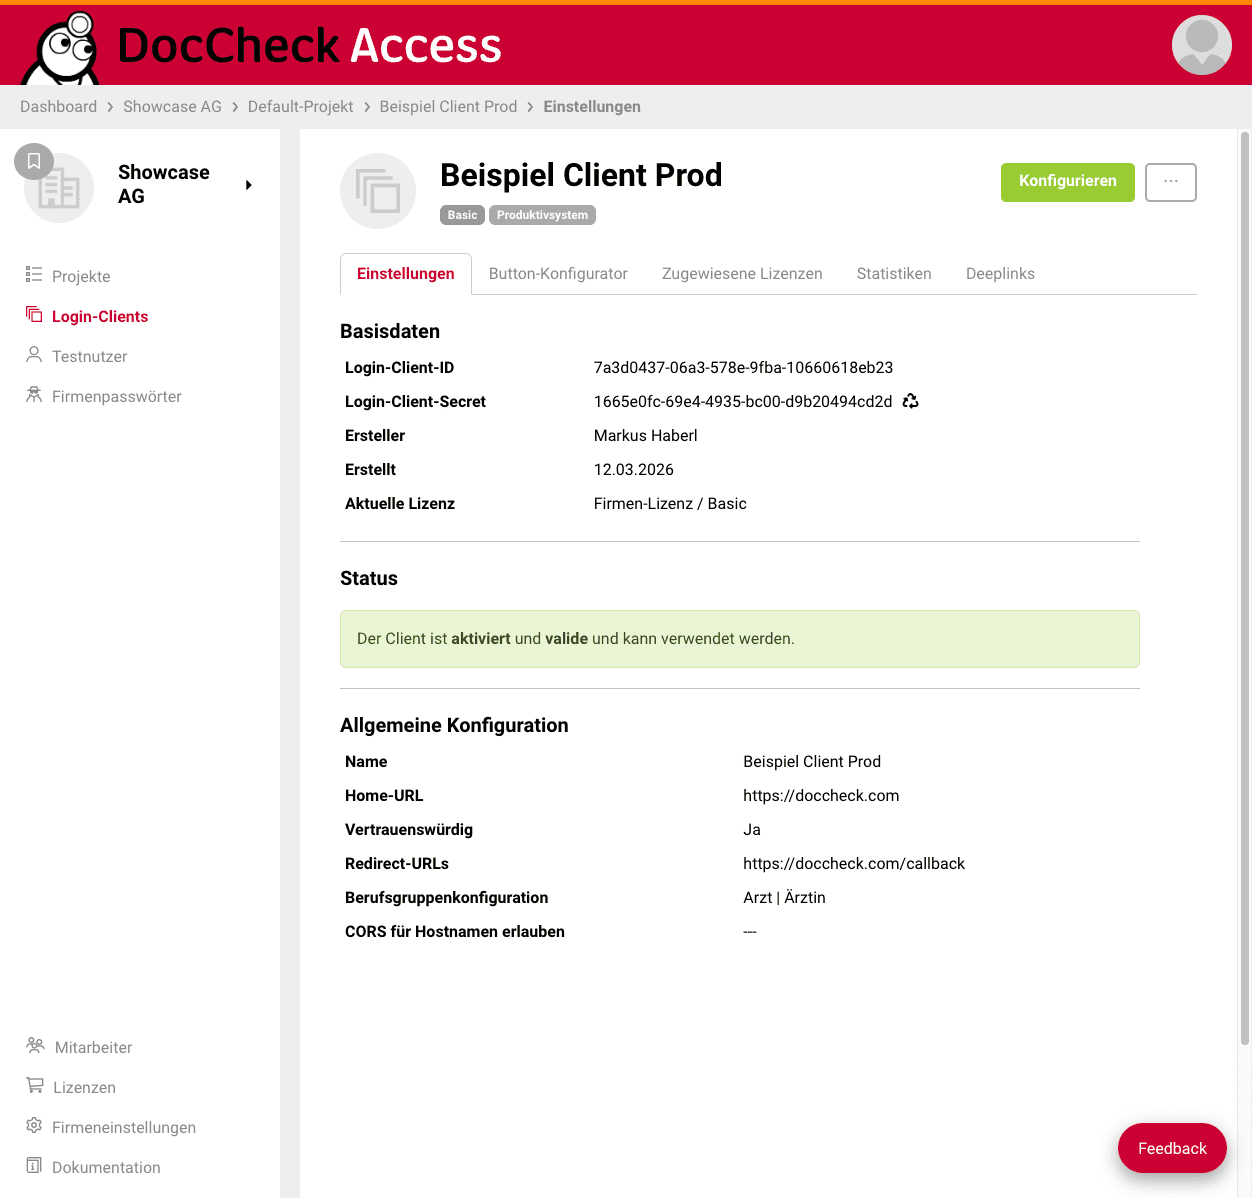Click the Testnutzer person icon
The image size is (1252, 1198).
34,355
